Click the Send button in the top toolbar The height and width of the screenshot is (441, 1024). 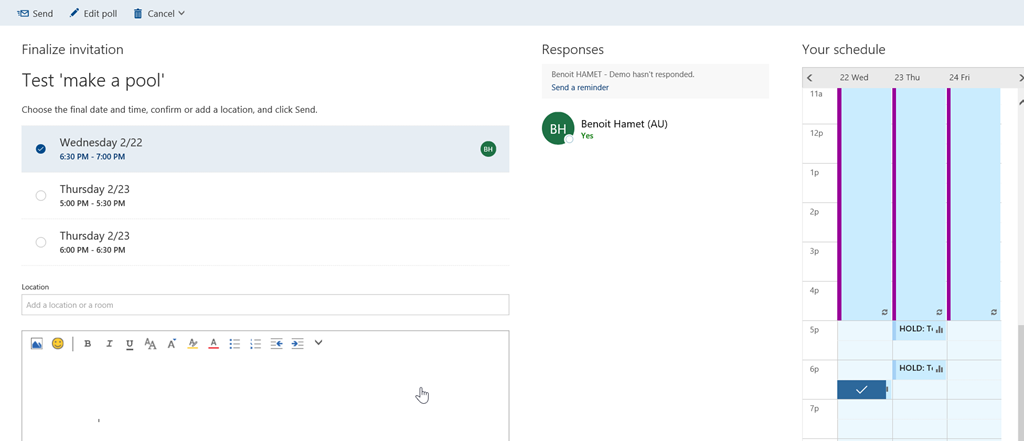coord(35,13)
